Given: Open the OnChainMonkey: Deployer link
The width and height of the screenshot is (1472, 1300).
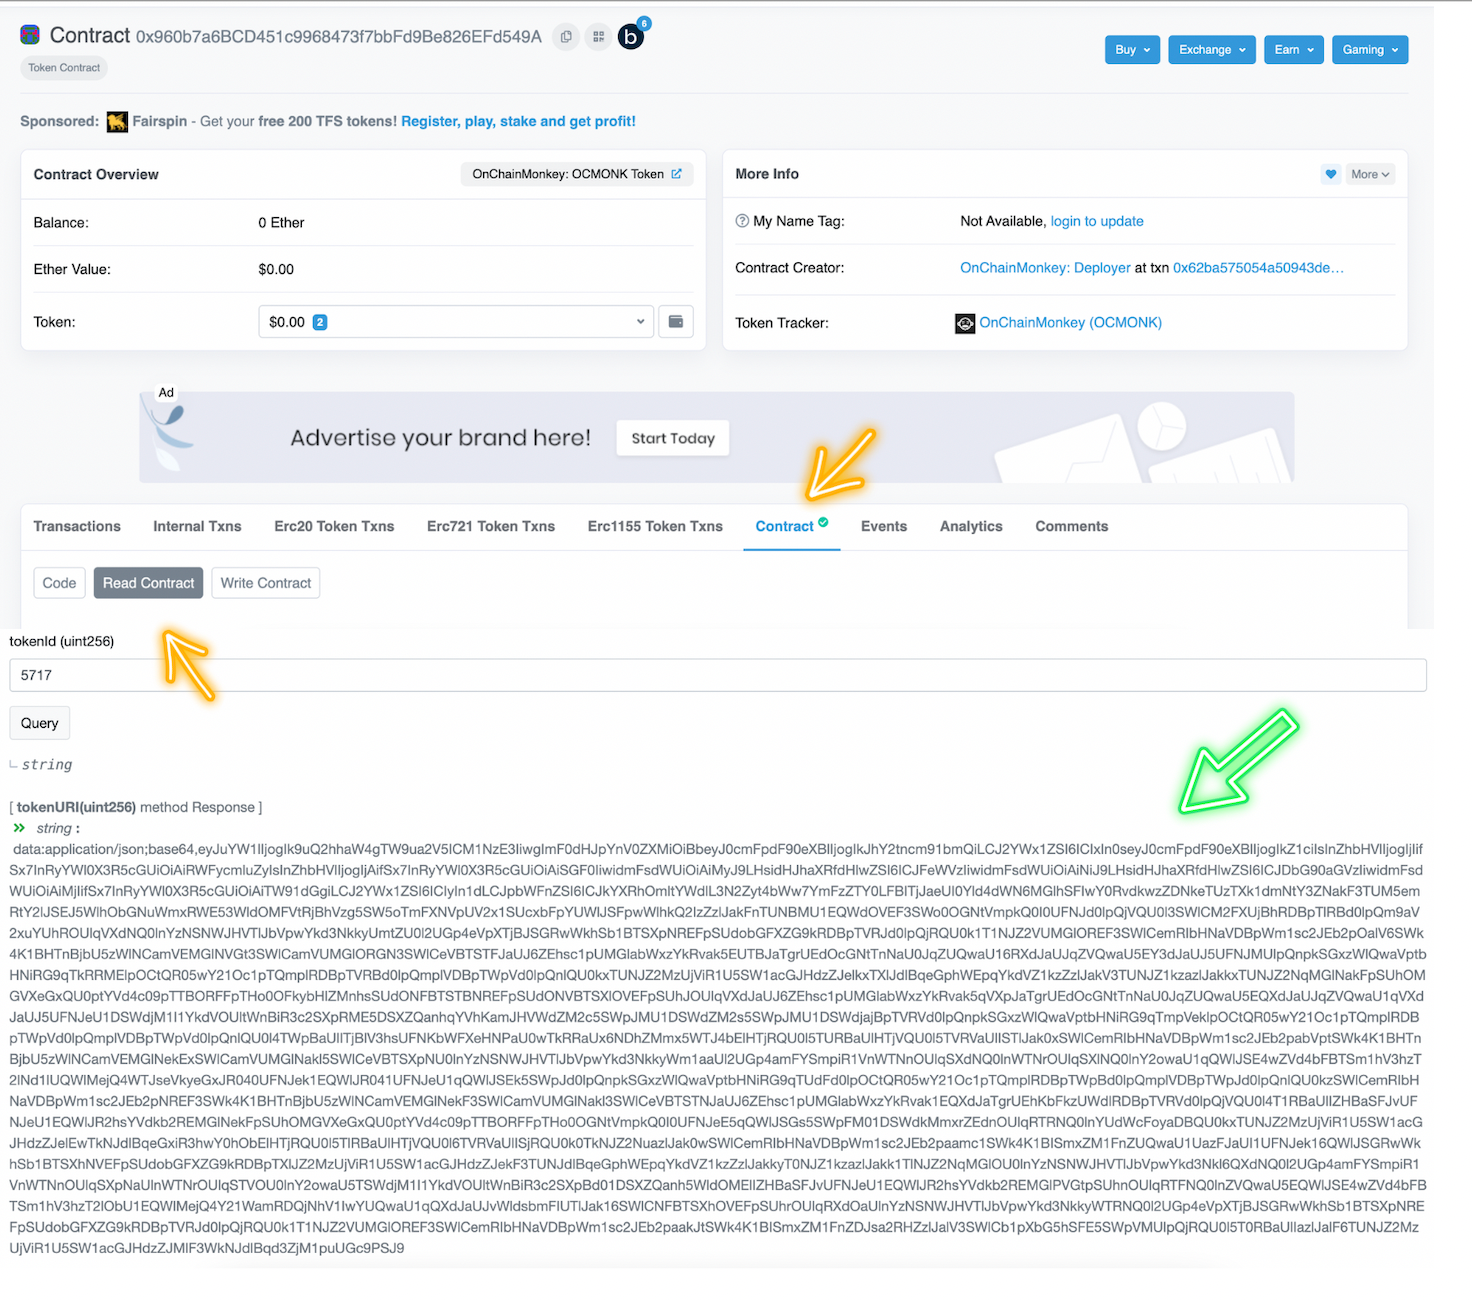Looking at the screenshot, I should [x=1045, y=268].
